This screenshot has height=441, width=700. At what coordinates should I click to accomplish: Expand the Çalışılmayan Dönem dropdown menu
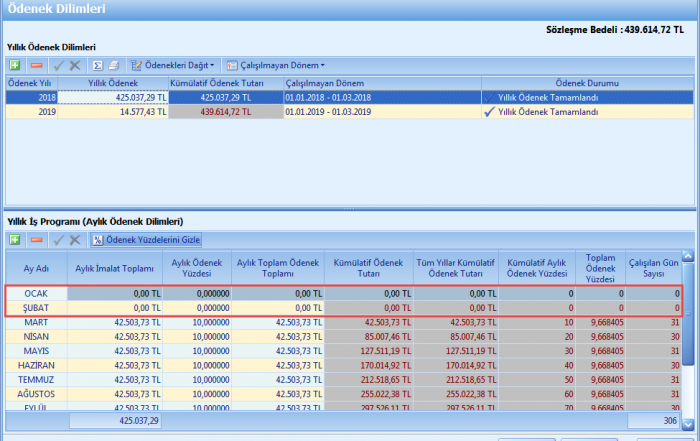[x=275, y=65]
